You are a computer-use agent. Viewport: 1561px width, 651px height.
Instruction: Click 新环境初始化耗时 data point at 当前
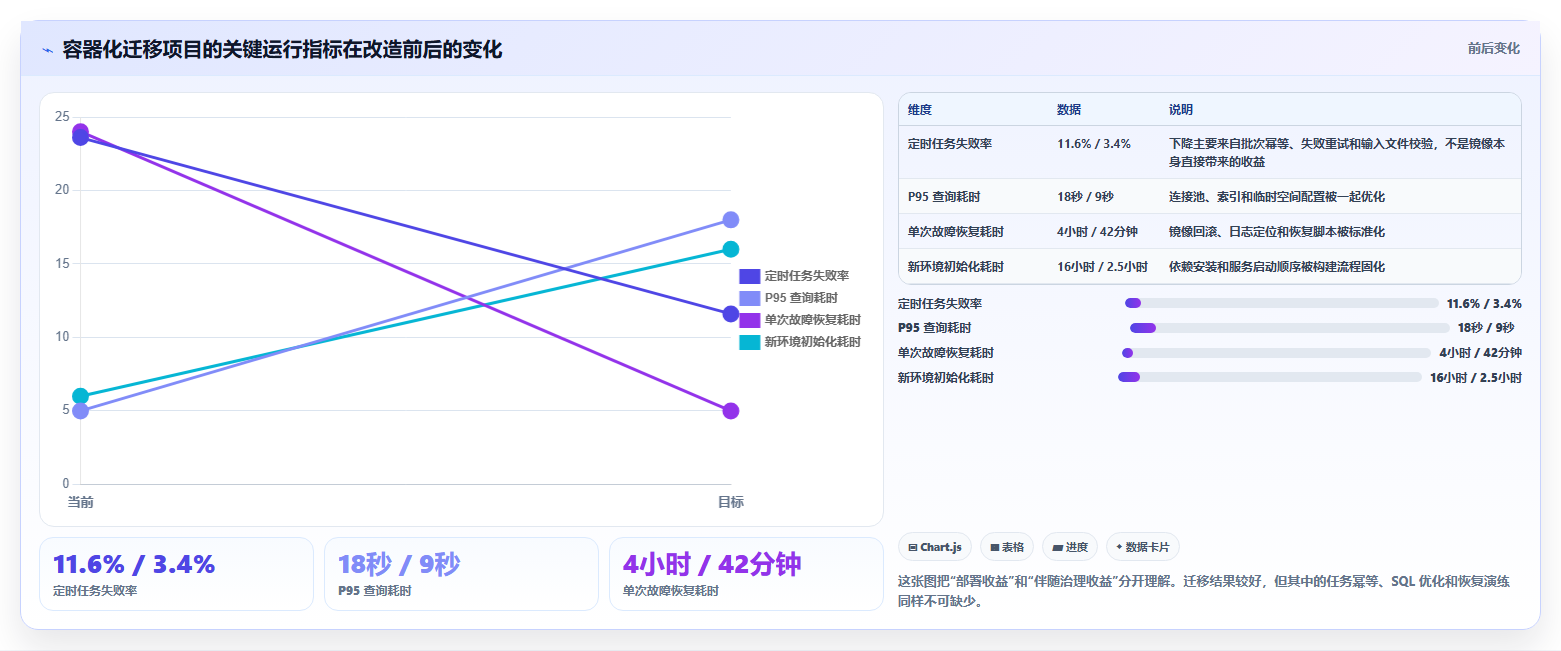tap(80, 396)
